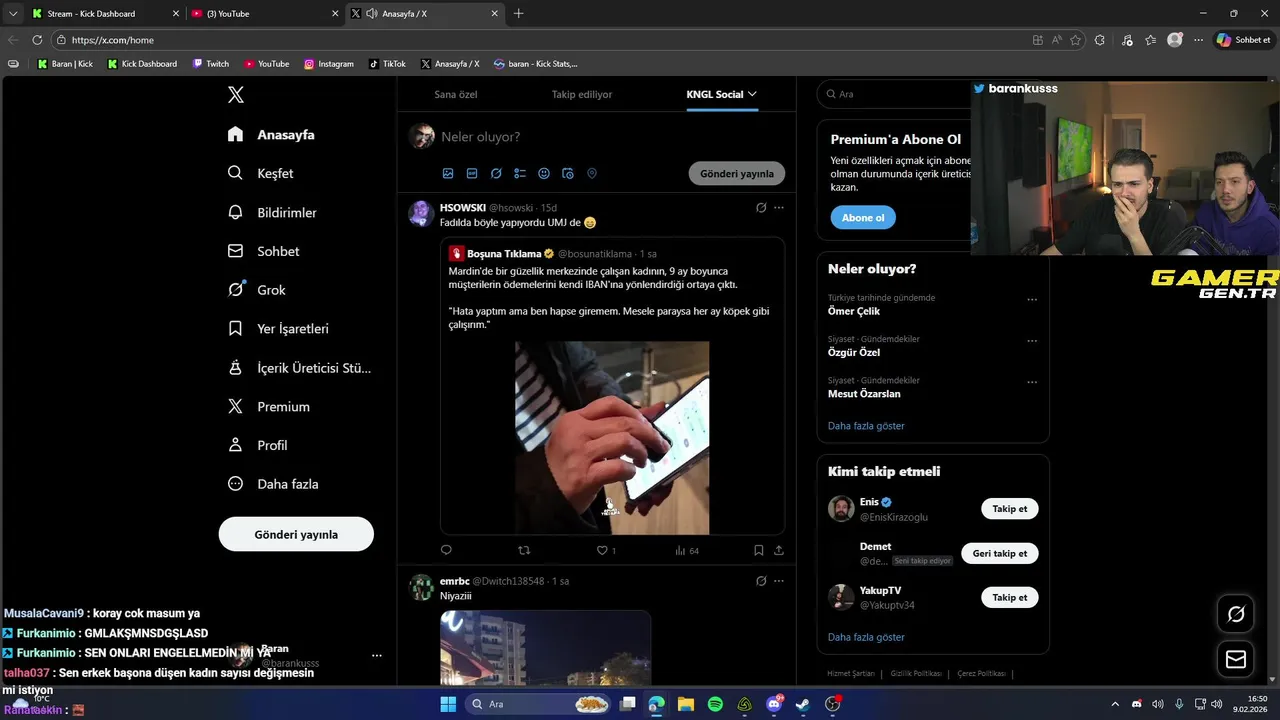
Task: Open Bildirimler notifications
Action: (272, 212)
